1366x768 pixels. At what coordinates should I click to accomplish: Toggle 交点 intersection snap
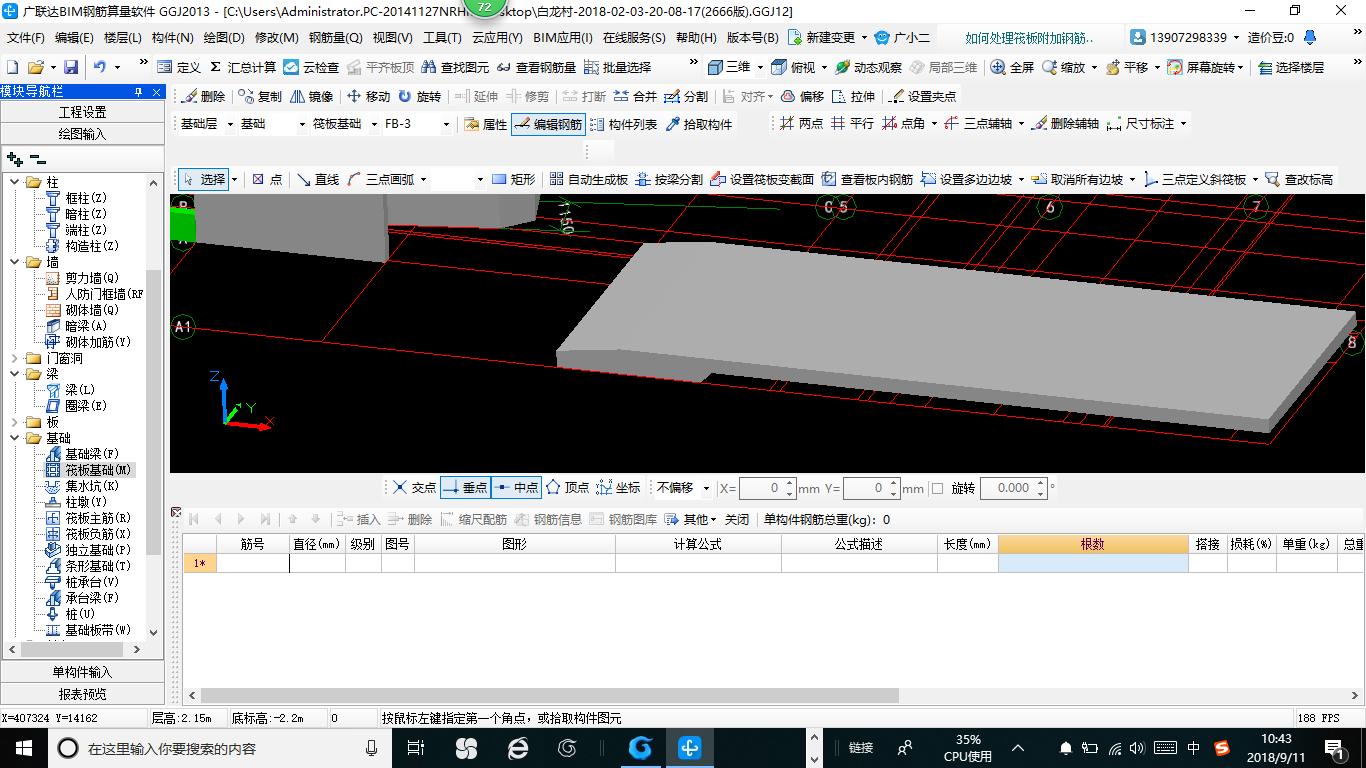pos(414,488)
